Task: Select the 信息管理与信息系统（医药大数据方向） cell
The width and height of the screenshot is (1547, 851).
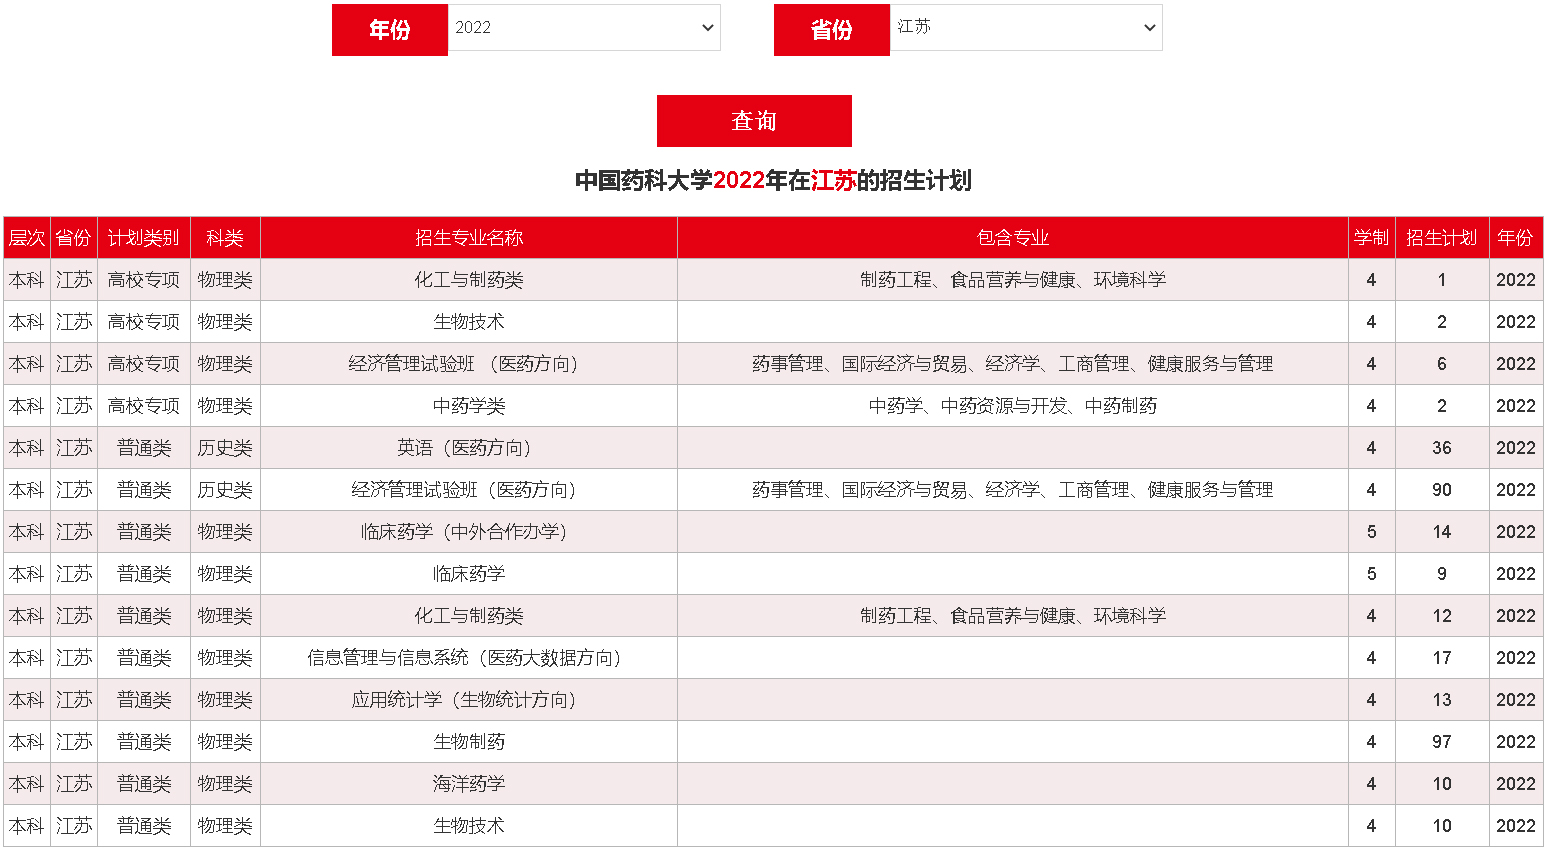Action: tap(469, 658)
